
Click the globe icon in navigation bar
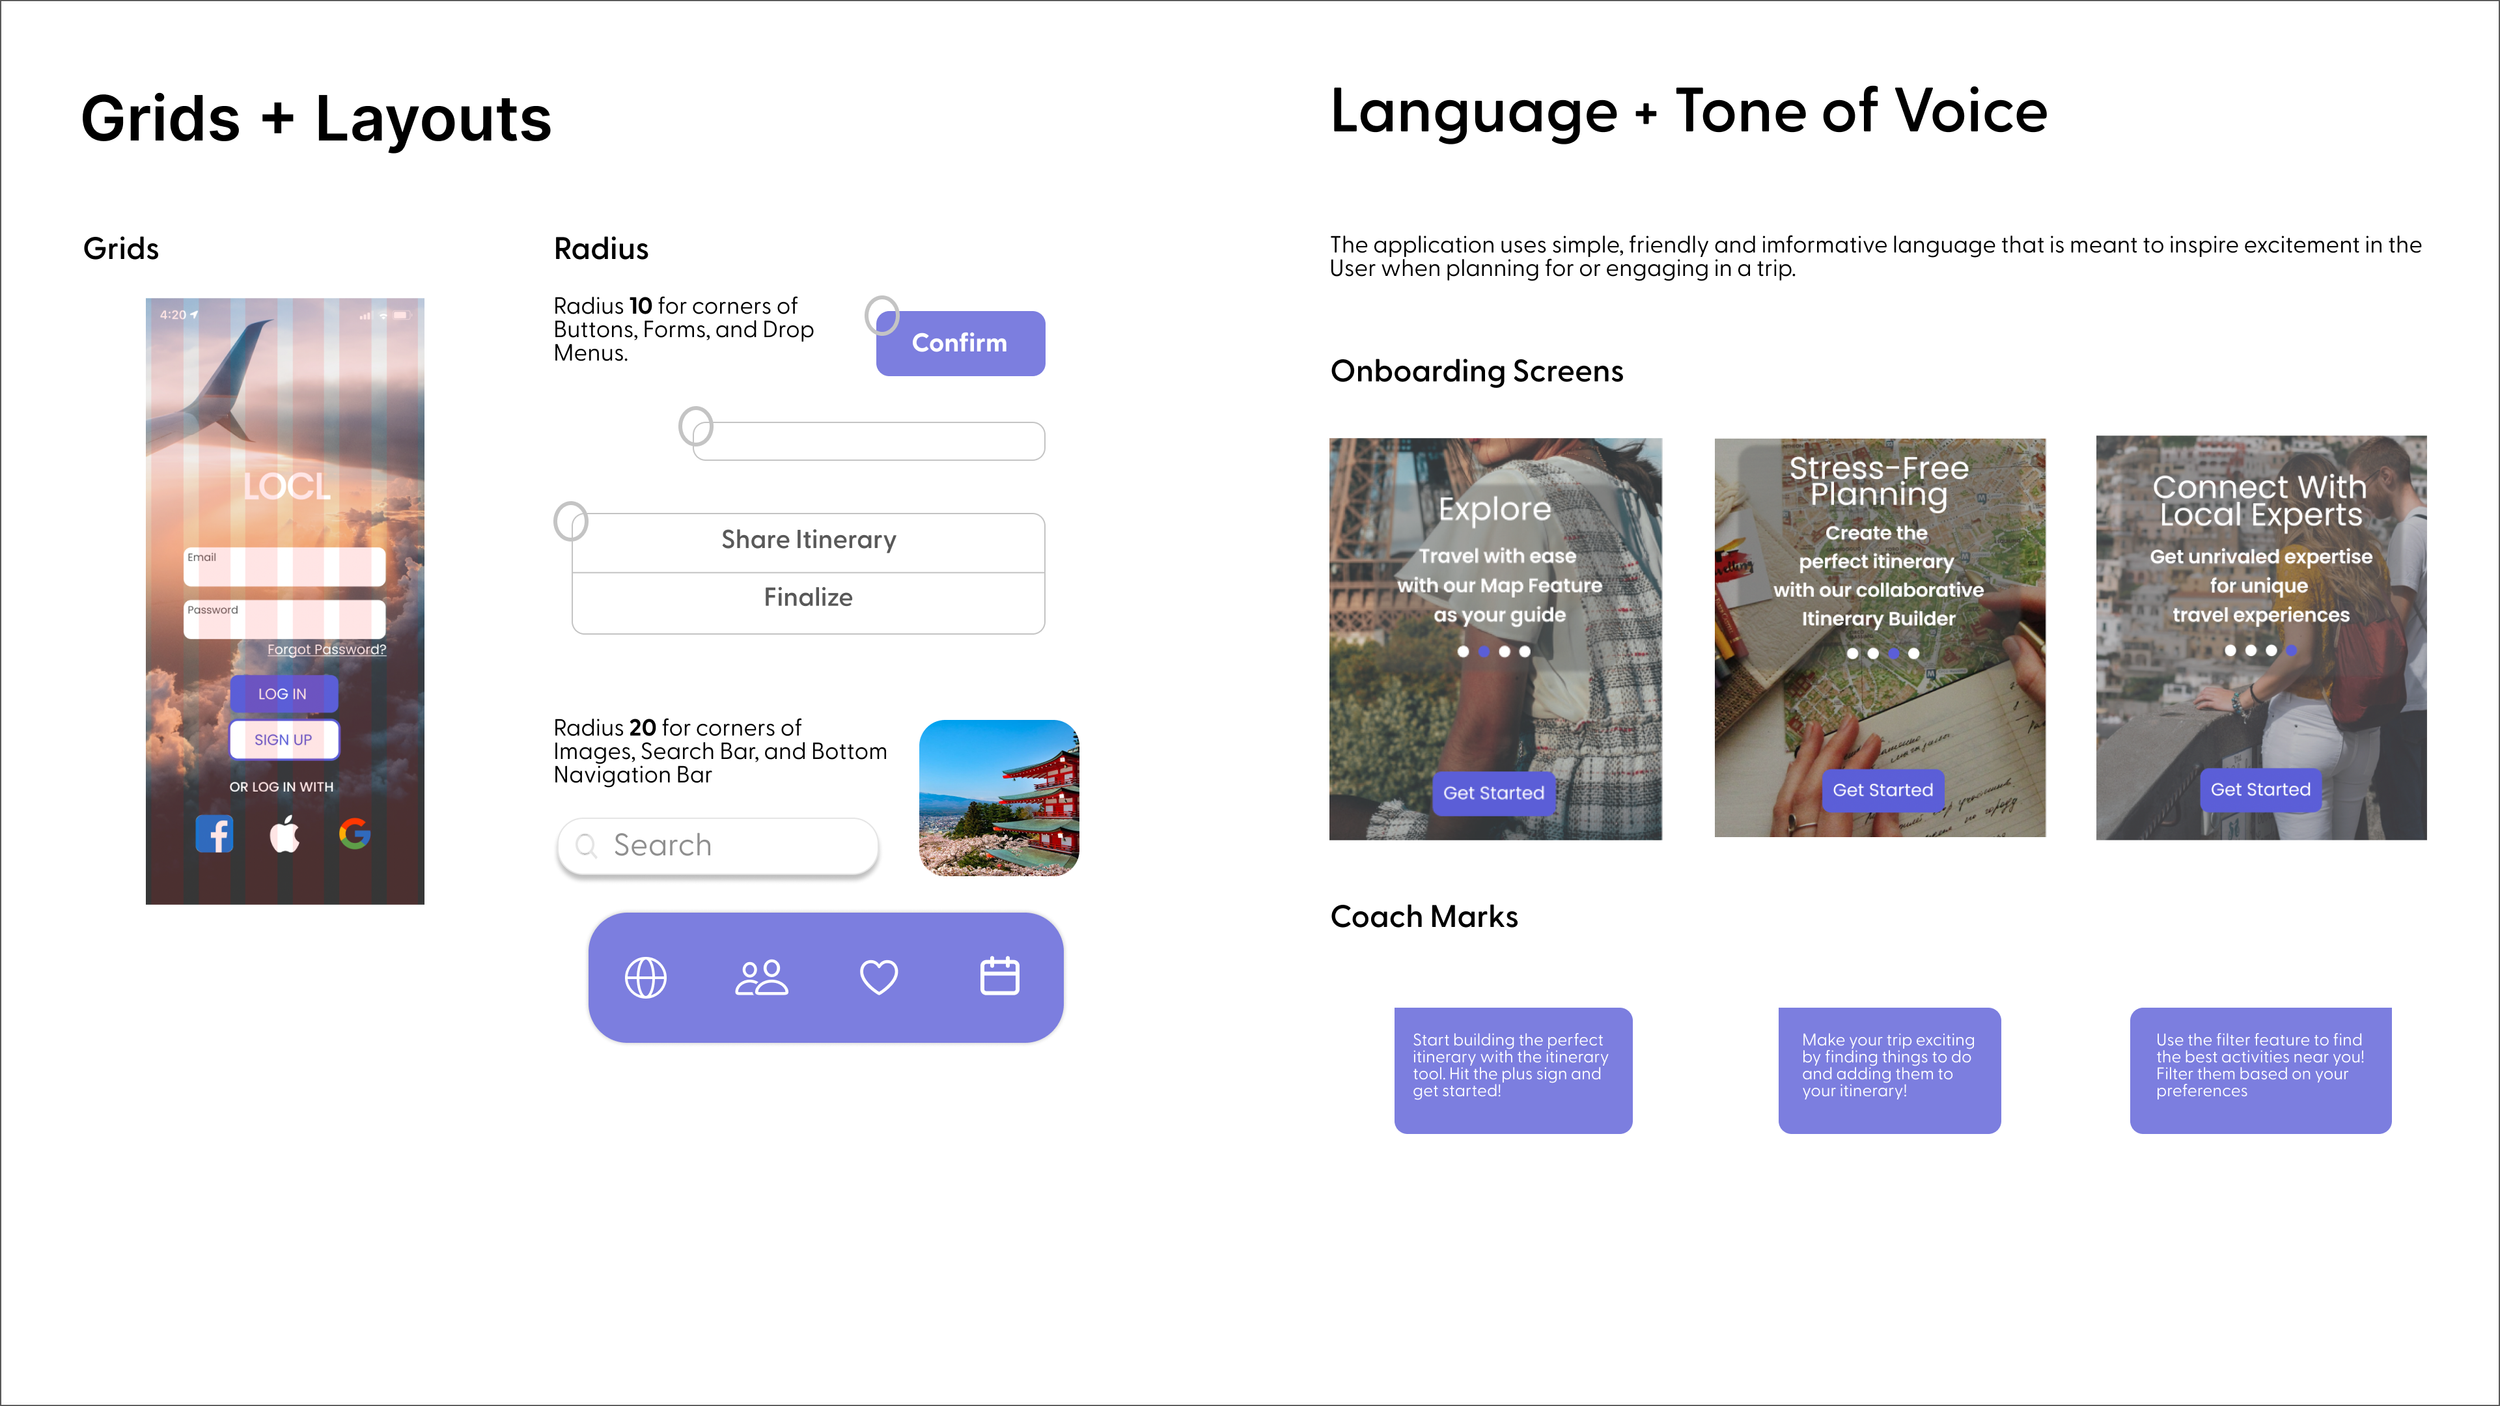click(646, 978)
